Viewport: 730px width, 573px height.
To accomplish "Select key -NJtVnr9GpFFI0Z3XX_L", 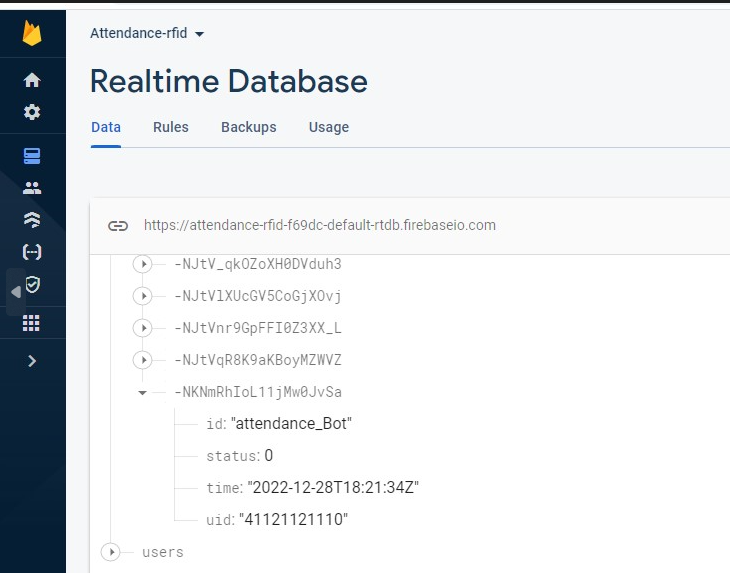I will coord(258,328).
